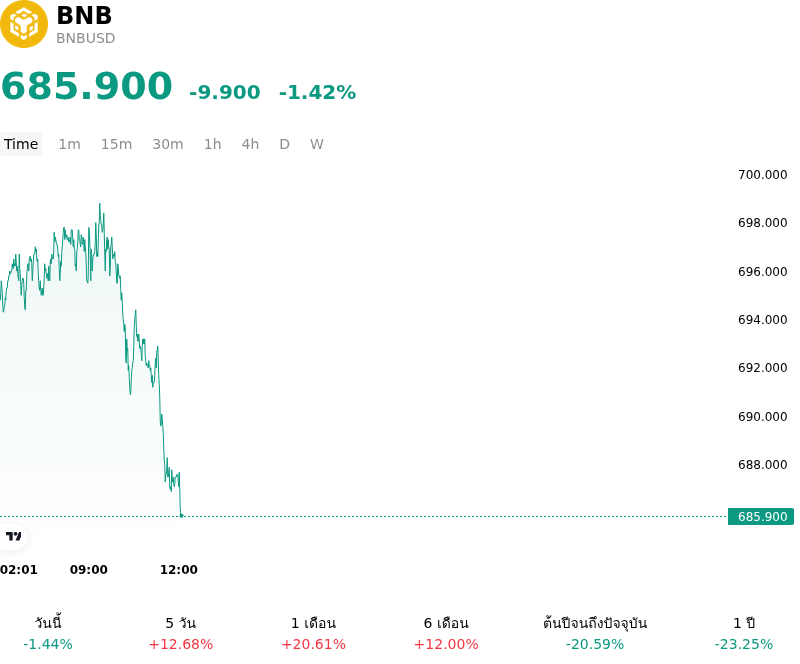Show the วันนี้ -1.44% range
The height and width of the screenshot is (664, 800).
48,633
